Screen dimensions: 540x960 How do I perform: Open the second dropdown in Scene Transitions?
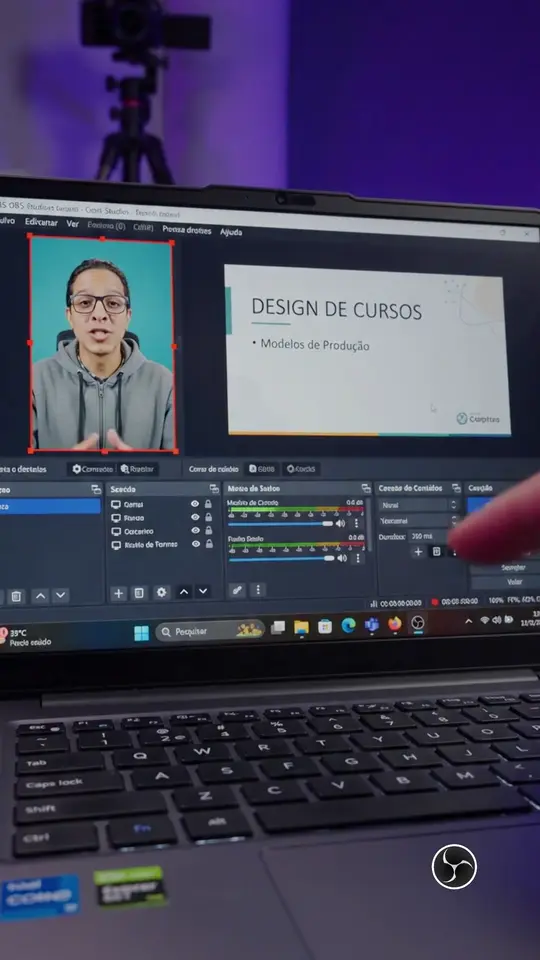tap(419, 520)
